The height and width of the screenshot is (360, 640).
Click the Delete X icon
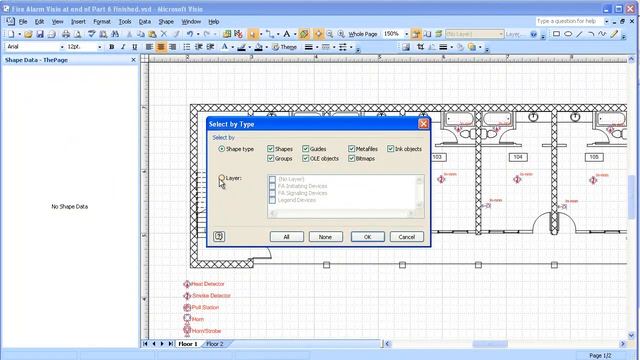[x=164, y=34]
